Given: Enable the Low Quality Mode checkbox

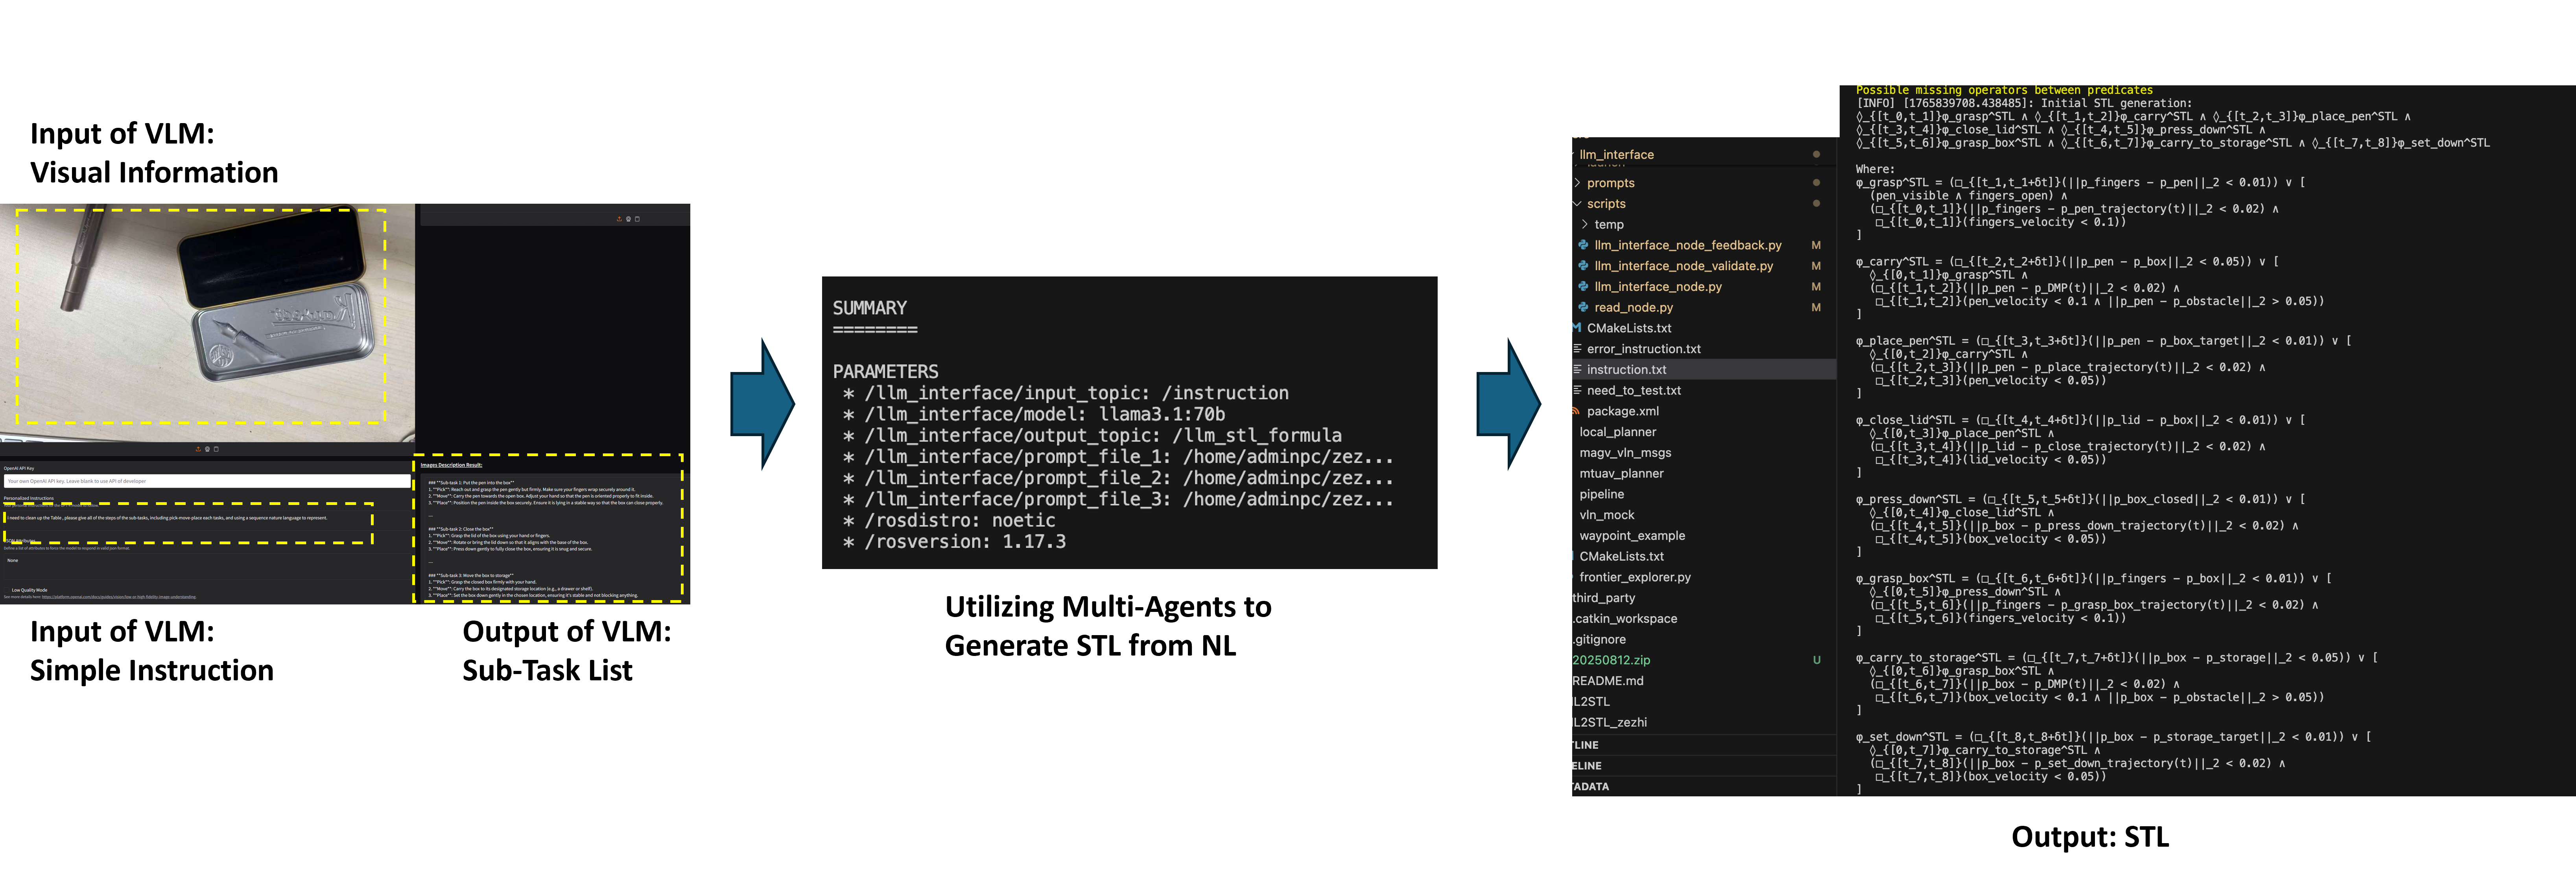Looking at the screenshot, I should click(7, 590).
